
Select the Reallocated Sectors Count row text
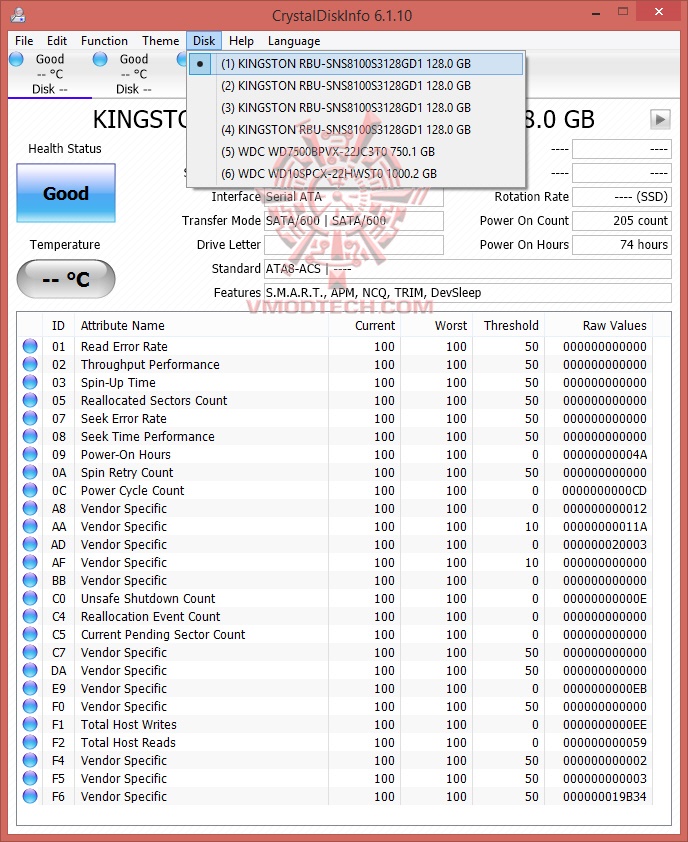154,401
